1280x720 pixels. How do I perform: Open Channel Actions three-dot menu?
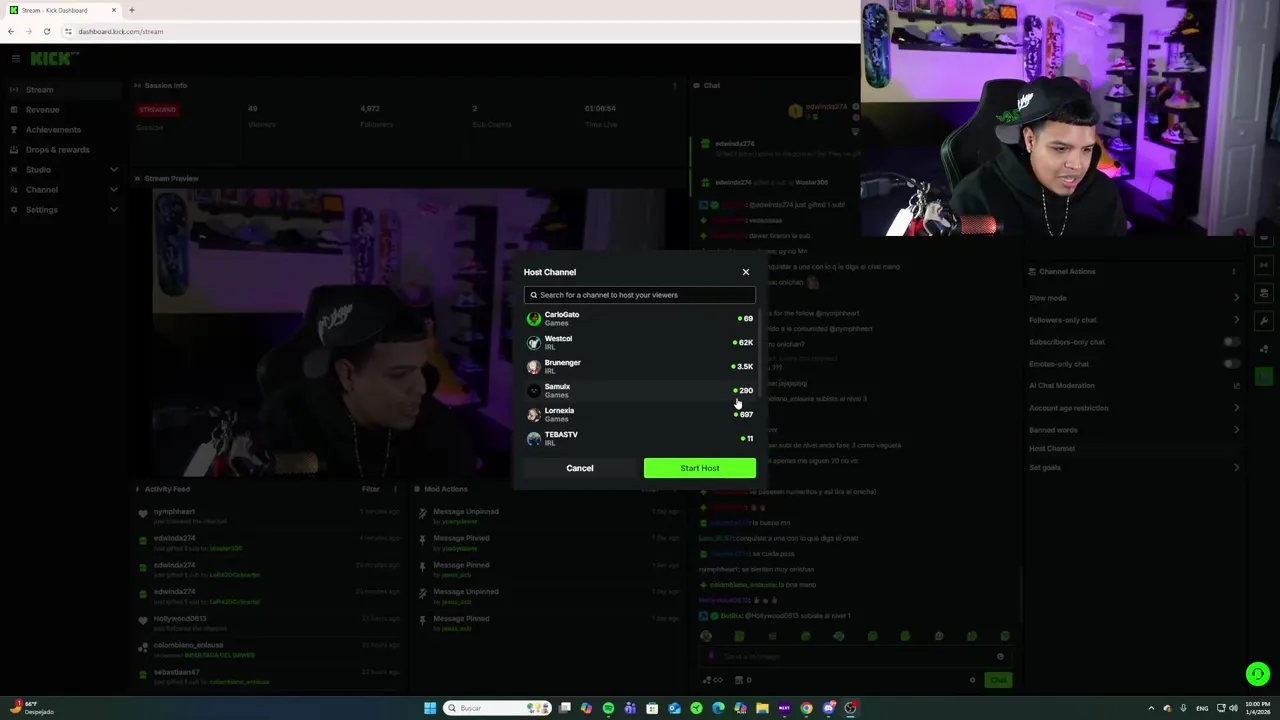[x=1233, y=272]
